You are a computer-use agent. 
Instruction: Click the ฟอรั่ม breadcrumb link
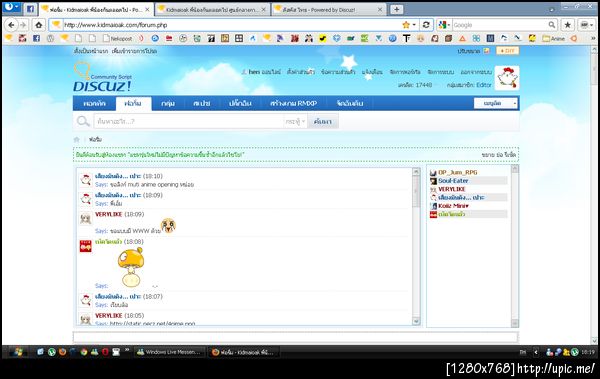95,139
